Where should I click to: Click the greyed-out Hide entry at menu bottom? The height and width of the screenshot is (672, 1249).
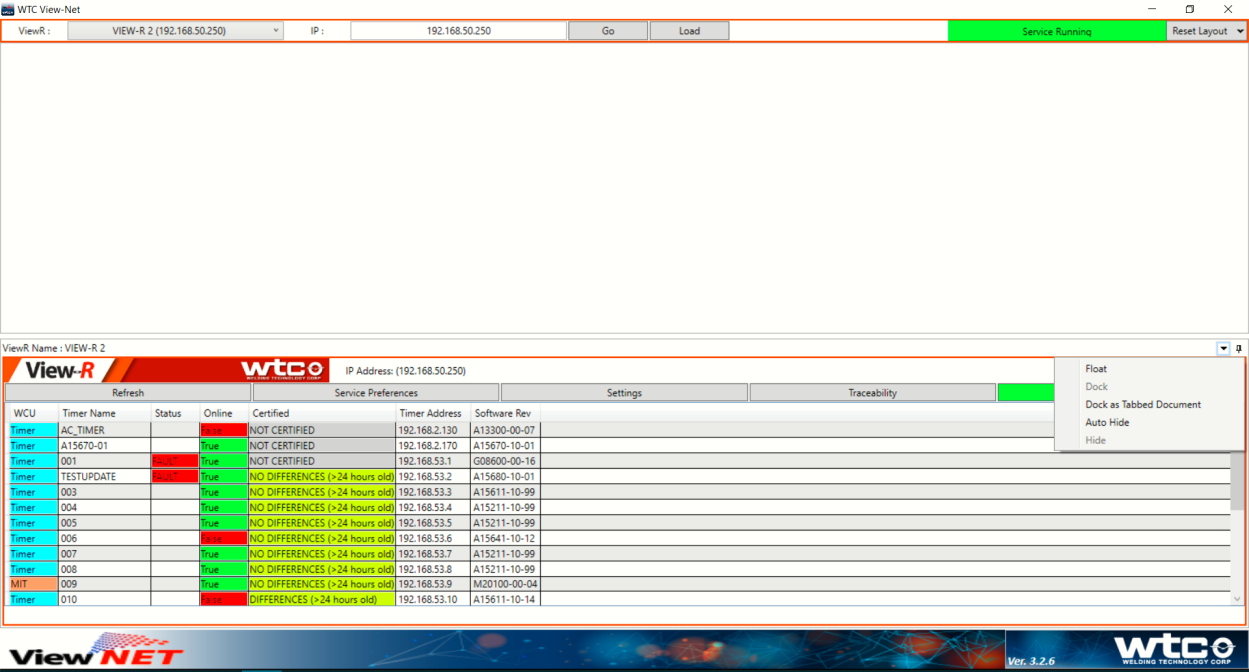click(x=1149, y=441)
